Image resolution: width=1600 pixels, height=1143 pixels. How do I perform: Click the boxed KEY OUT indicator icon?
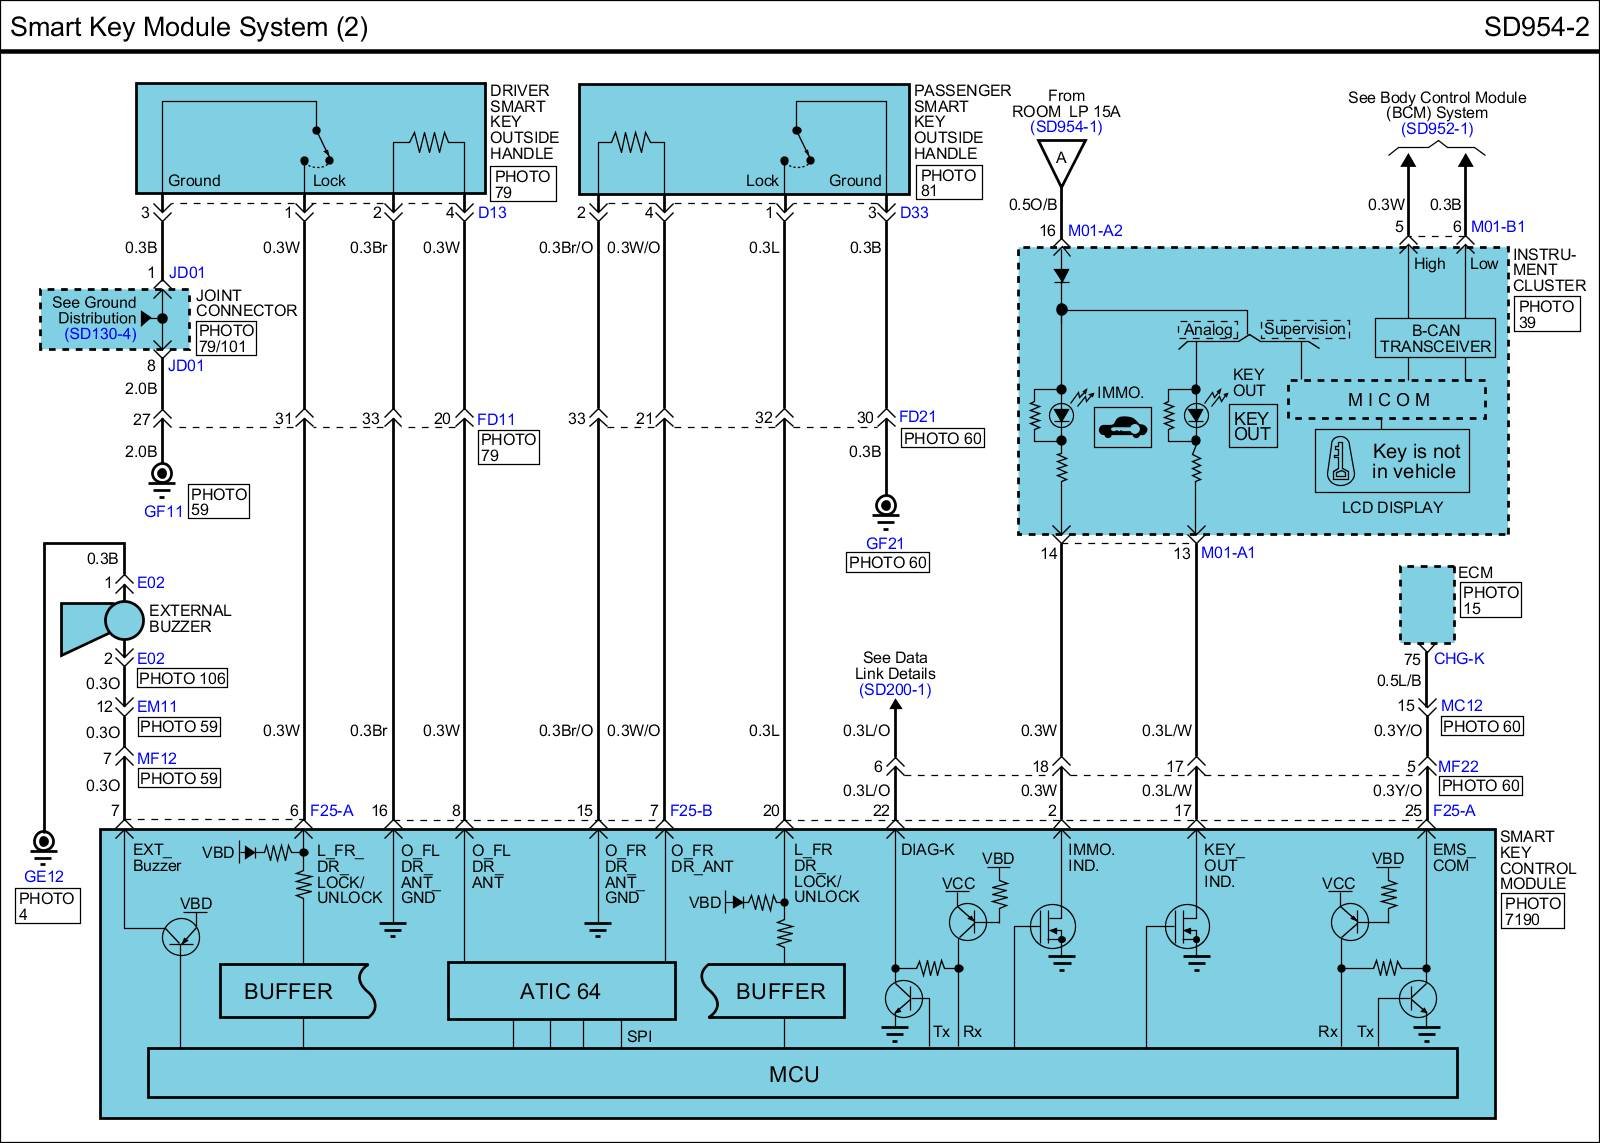point(1251,427)
